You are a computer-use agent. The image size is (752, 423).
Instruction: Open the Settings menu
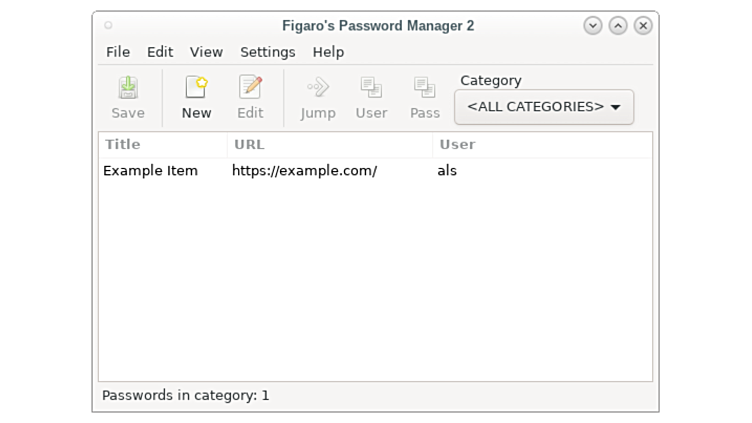point(267,52)
